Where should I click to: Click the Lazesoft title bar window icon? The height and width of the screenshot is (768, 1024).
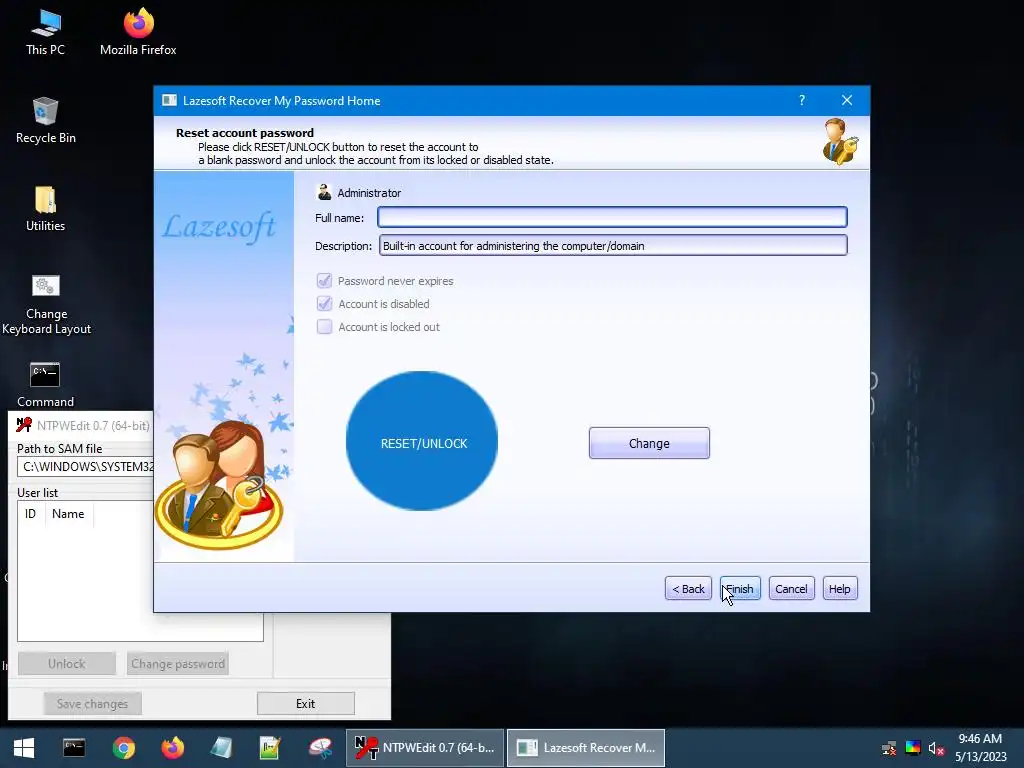tap(169, 101)
